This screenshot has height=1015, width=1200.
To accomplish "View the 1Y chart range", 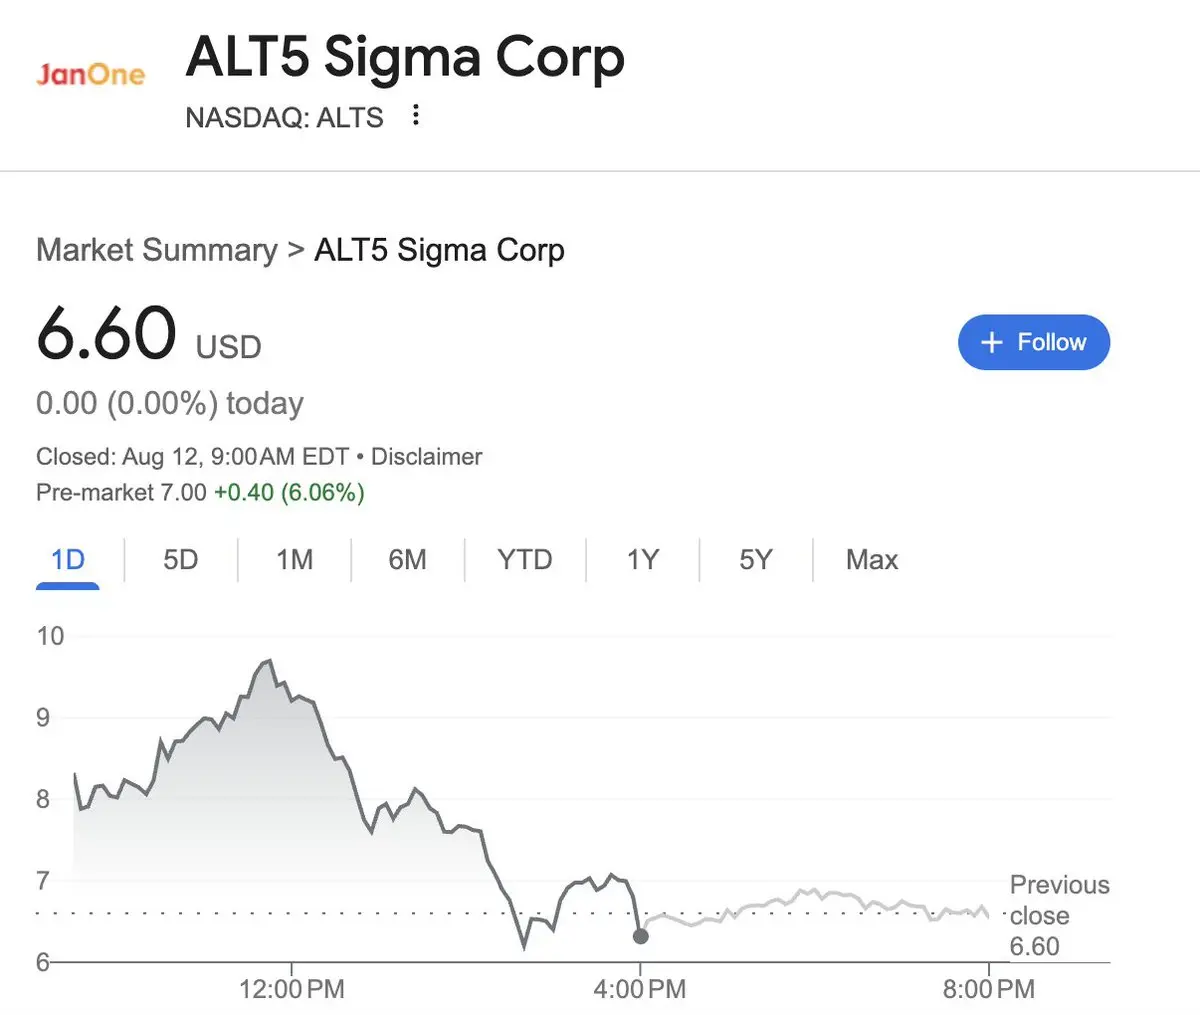I will (643, 560).
